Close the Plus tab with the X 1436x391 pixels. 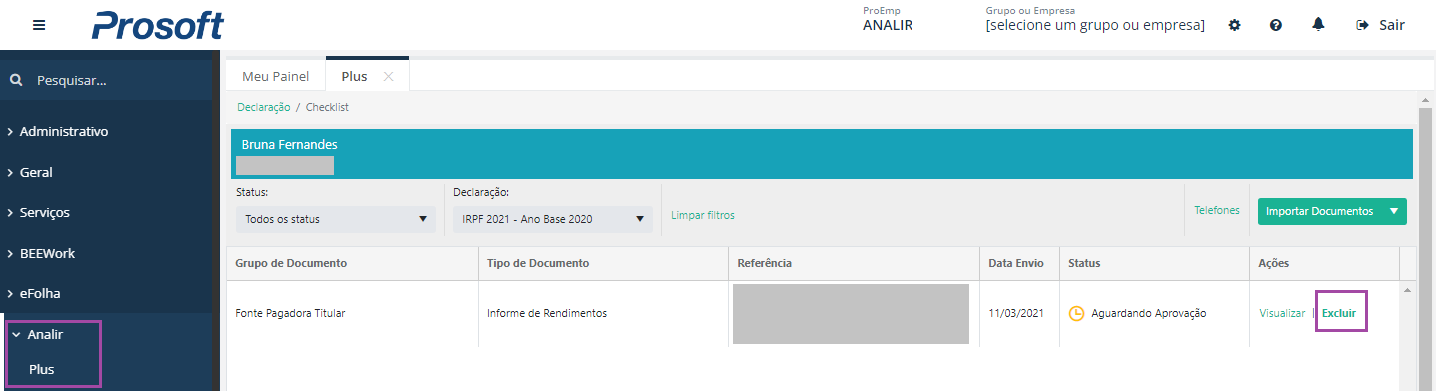(389, 76)
